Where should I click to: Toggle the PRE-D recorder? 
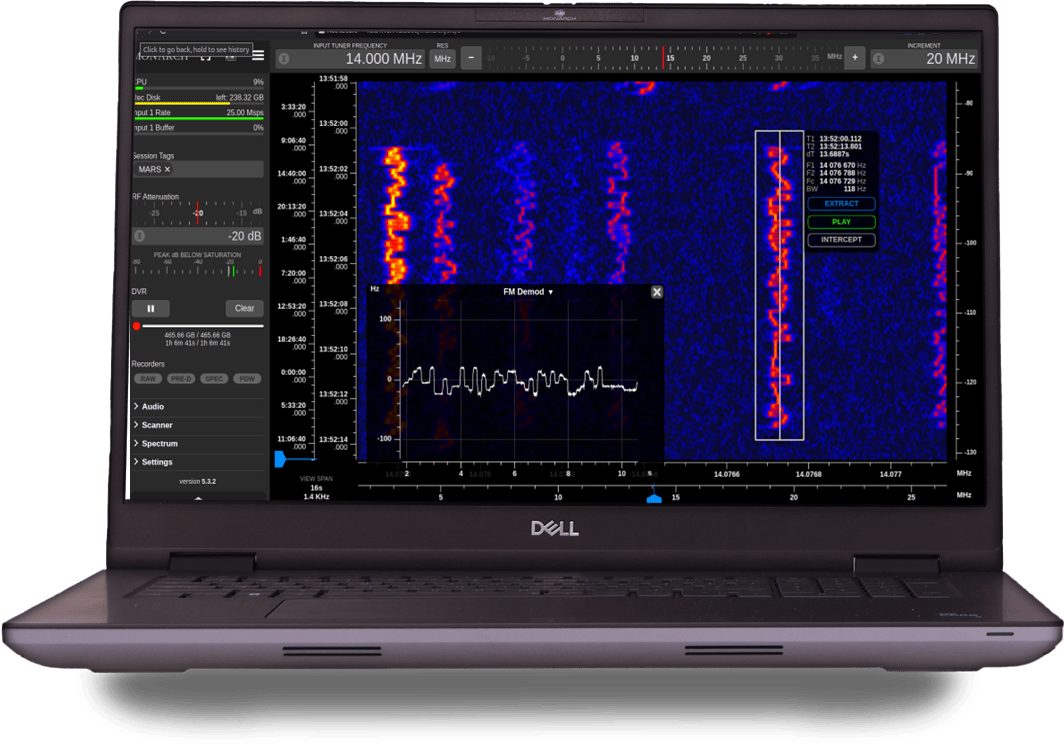tap(181, 379)
